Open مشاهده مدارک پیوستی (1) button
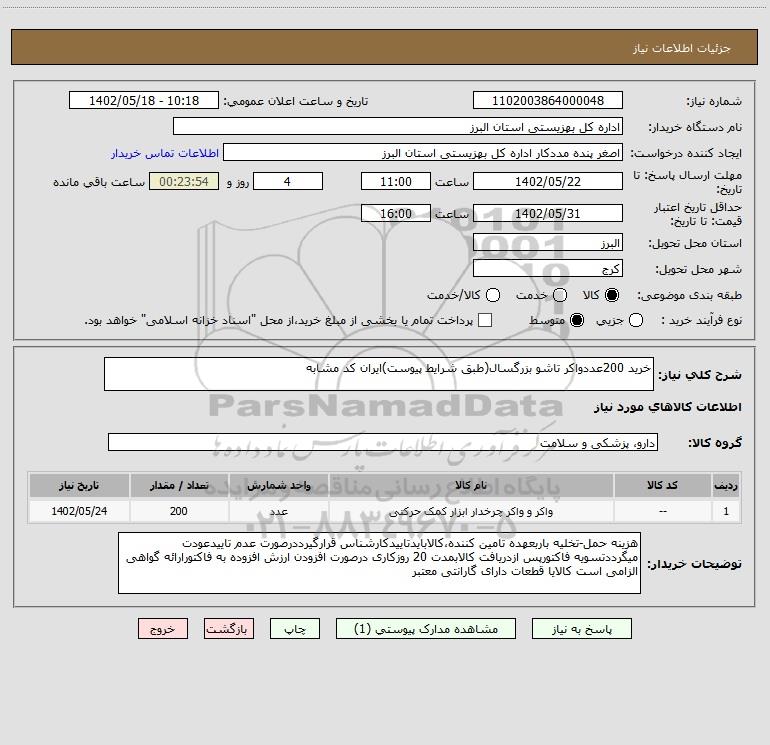 click(426, 629)
